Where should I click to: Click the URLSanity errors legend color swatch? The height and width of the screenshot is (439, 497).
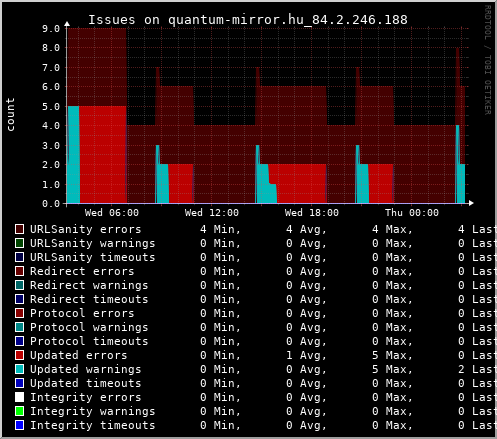point(20,229)
